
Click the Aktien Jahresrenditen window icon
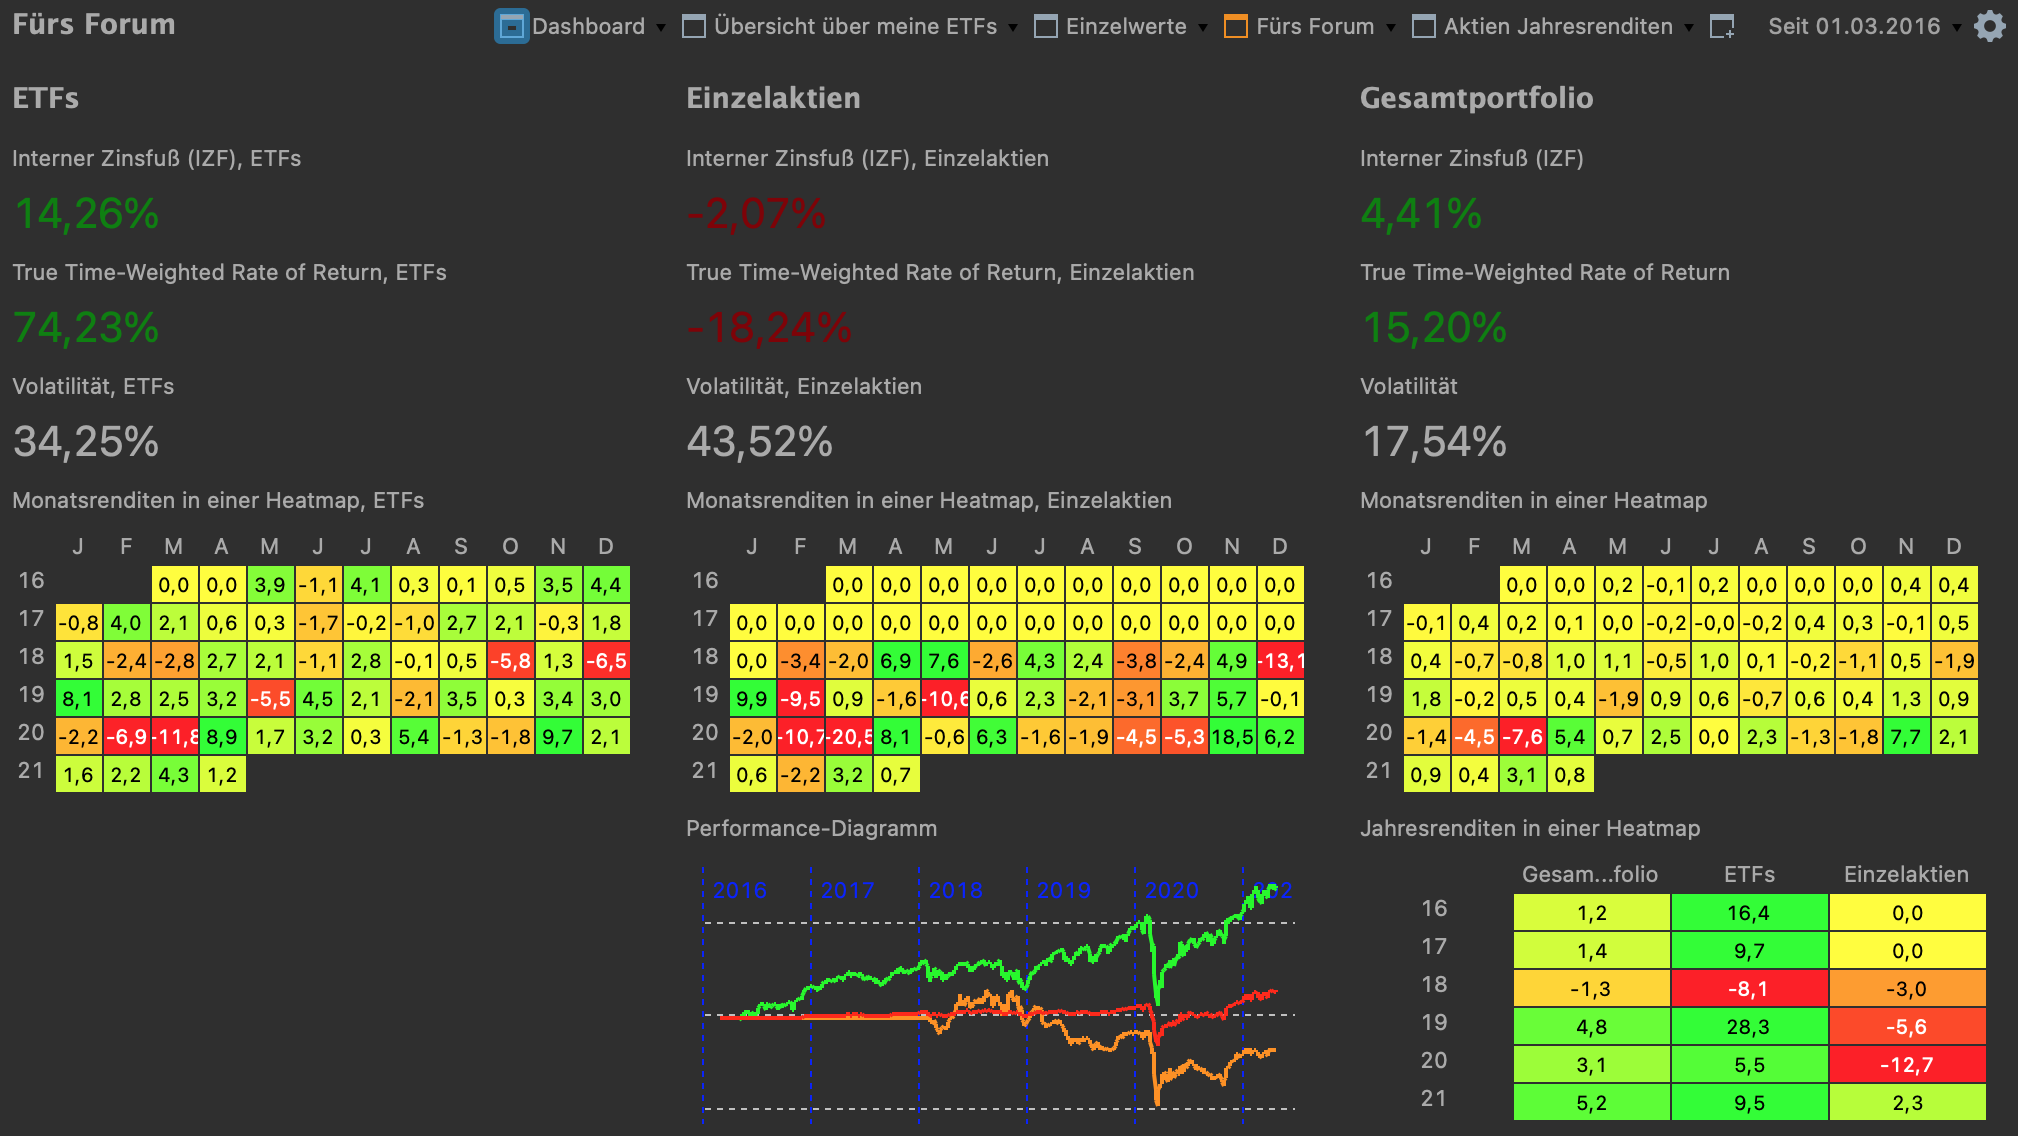[x=1424, y=27]
